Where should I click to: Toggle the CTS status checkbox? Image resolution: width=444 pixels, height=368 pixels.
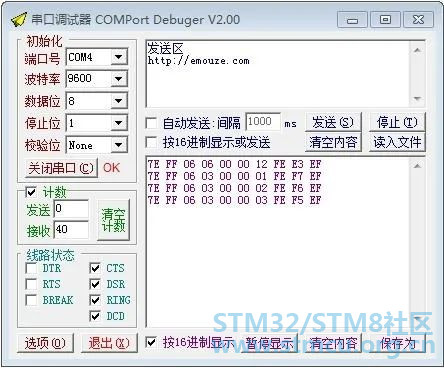95,268
